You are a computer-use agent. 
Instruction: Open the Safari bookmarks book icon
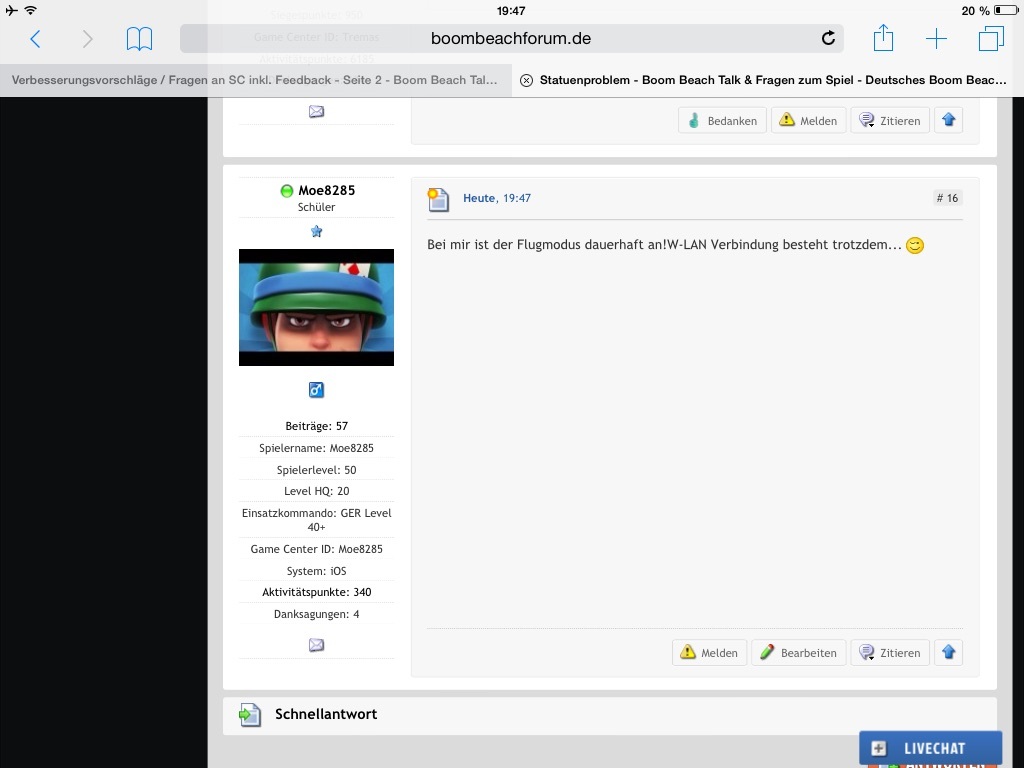point(139,39)
